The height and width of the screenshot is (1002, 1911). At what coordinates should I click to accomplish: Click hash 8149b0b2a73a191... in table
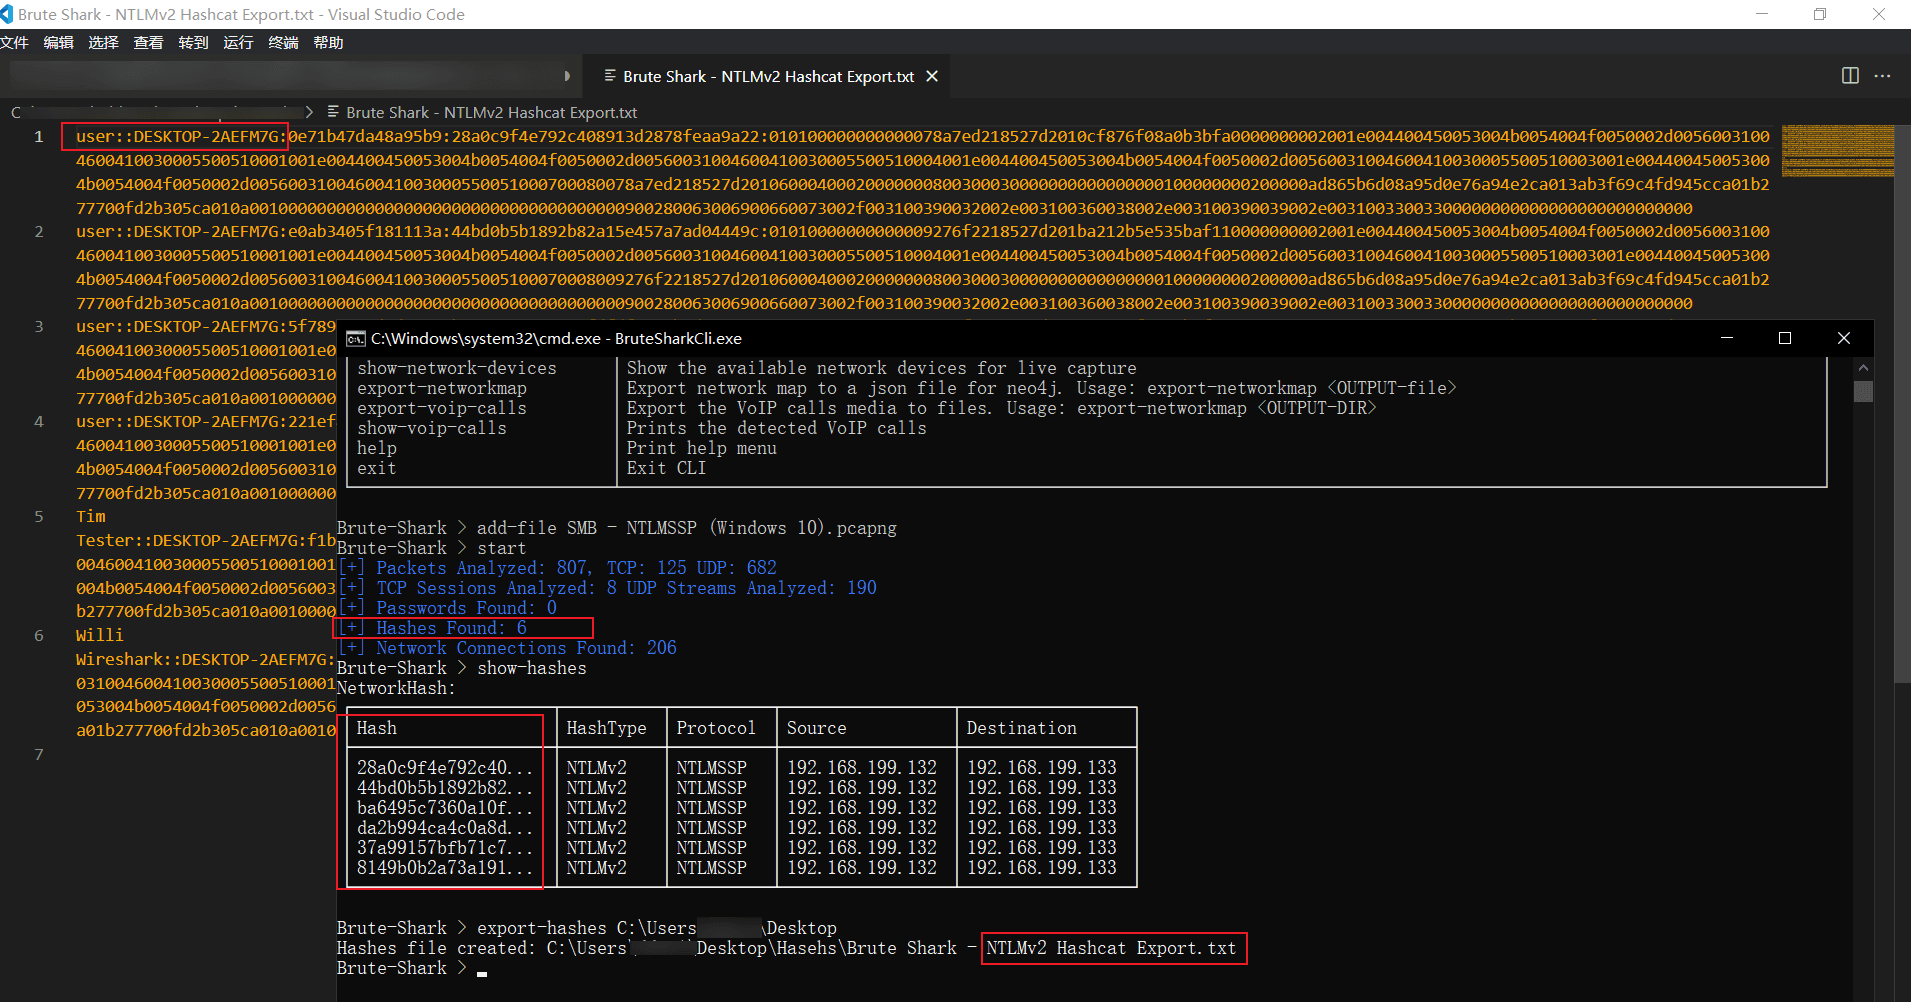pos(445,868)
